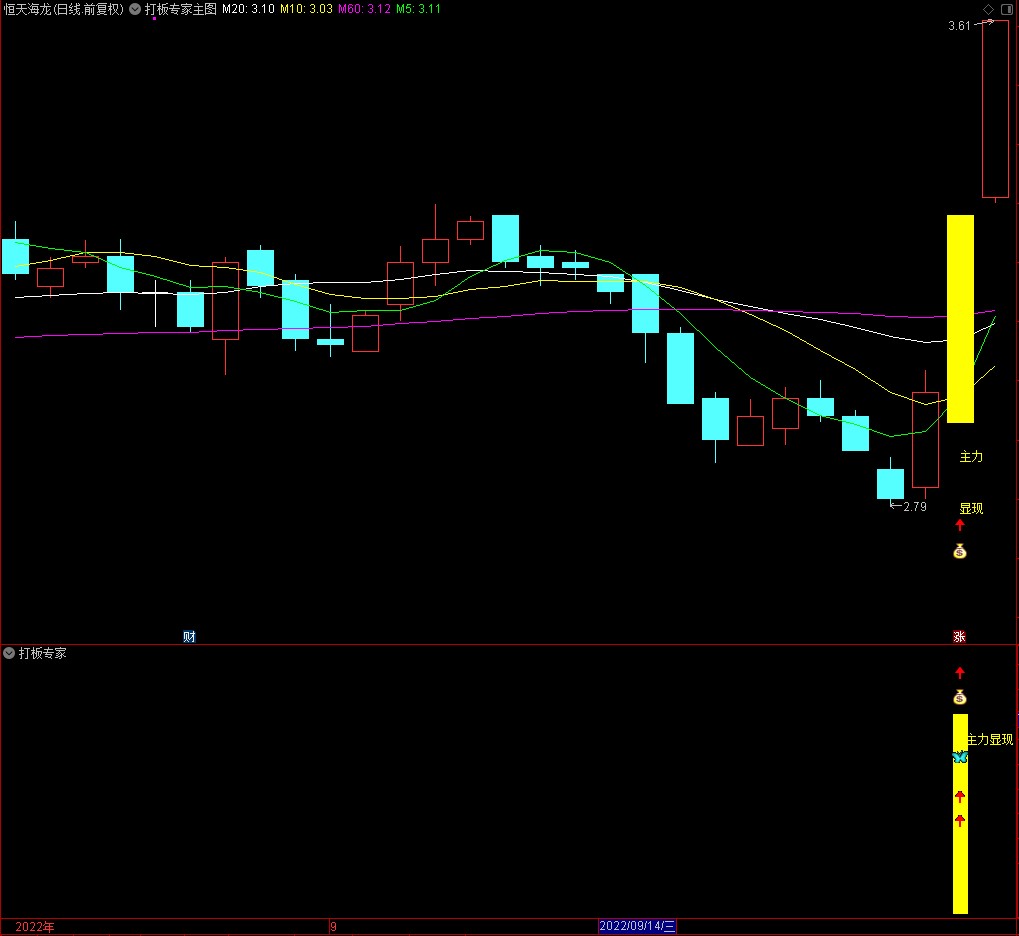Click the diamond icon at top right
This screenshot has height=936, width=1019.
click(988, 9)
